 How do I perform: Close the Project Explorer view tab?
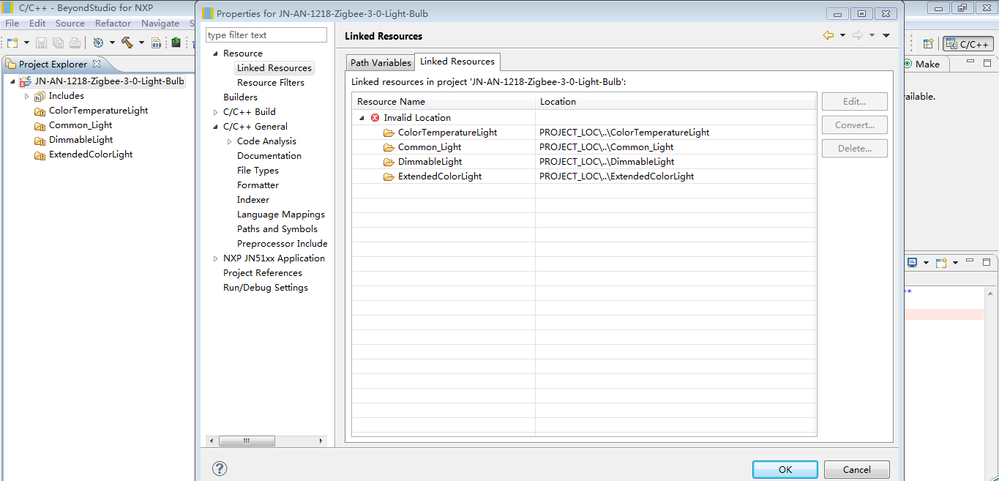pos(96,65)
